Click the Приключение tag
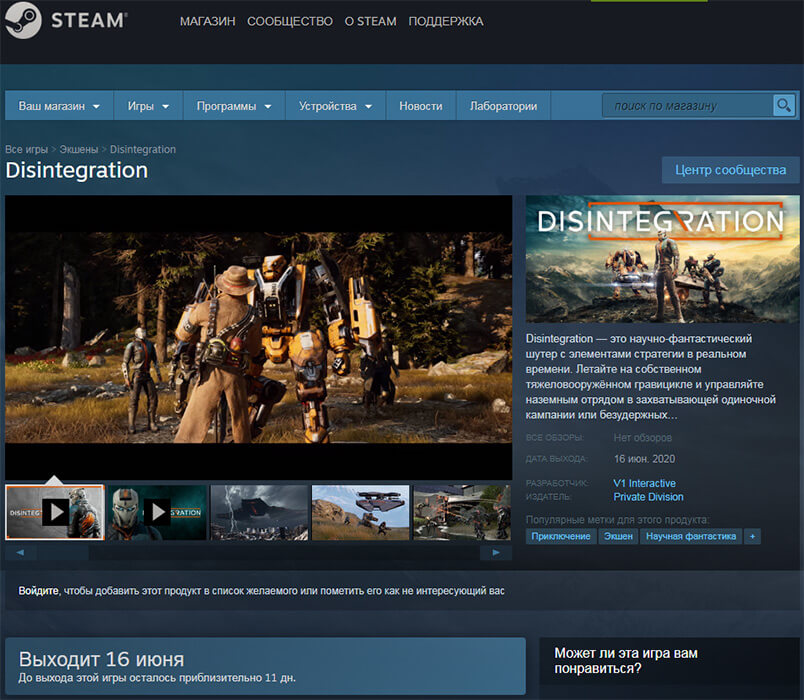804x700 pixels. [561, 536]
